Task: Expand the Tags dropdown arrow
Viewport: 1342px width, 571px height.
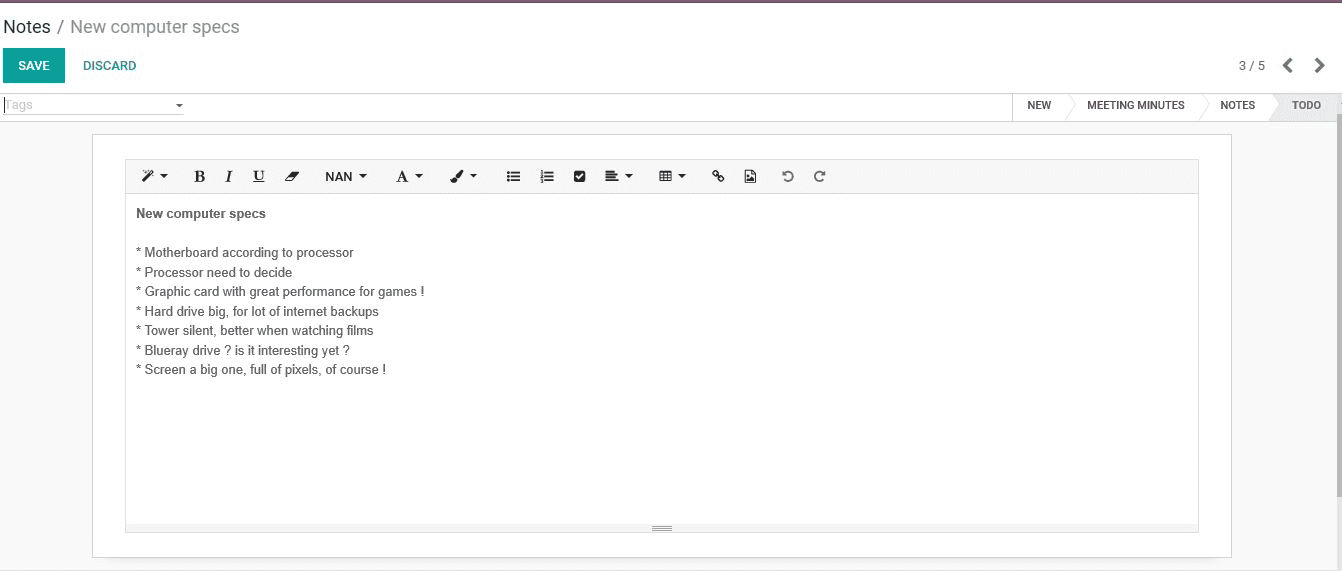Action: (x=179, y=105)
